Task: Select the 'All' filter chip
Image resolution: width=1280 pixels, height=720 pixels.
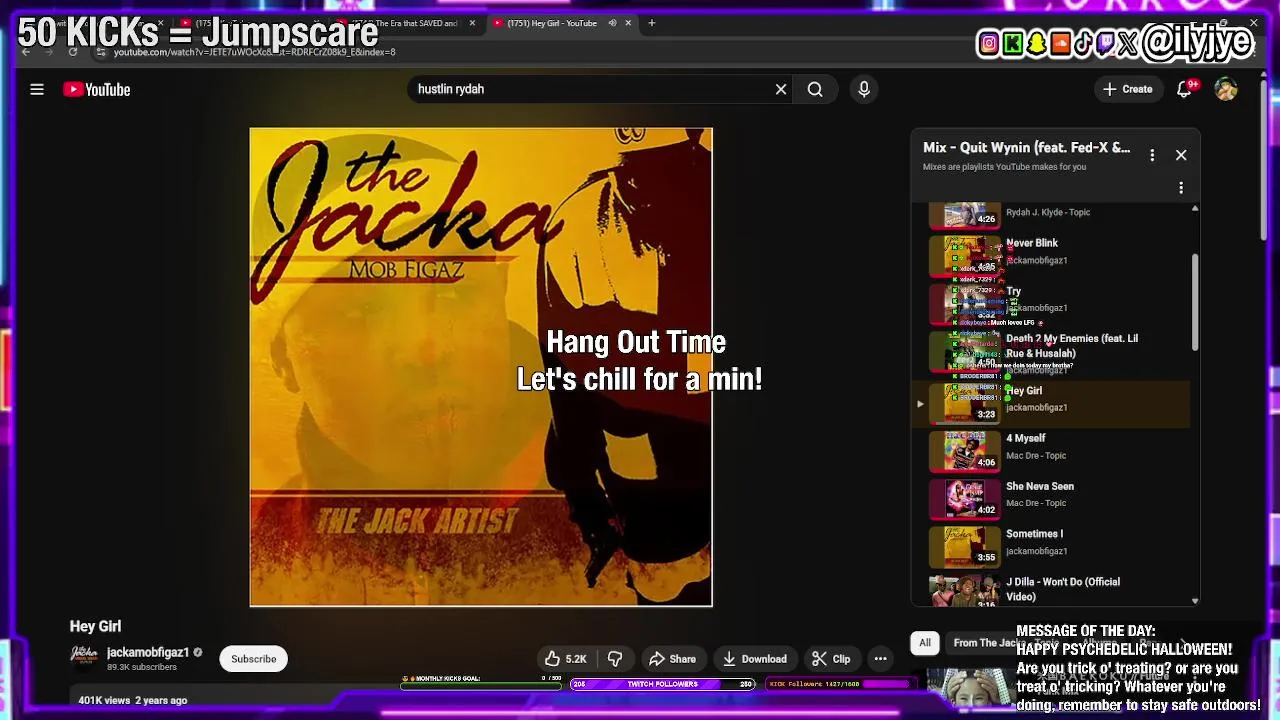Action: click(925, 643)
